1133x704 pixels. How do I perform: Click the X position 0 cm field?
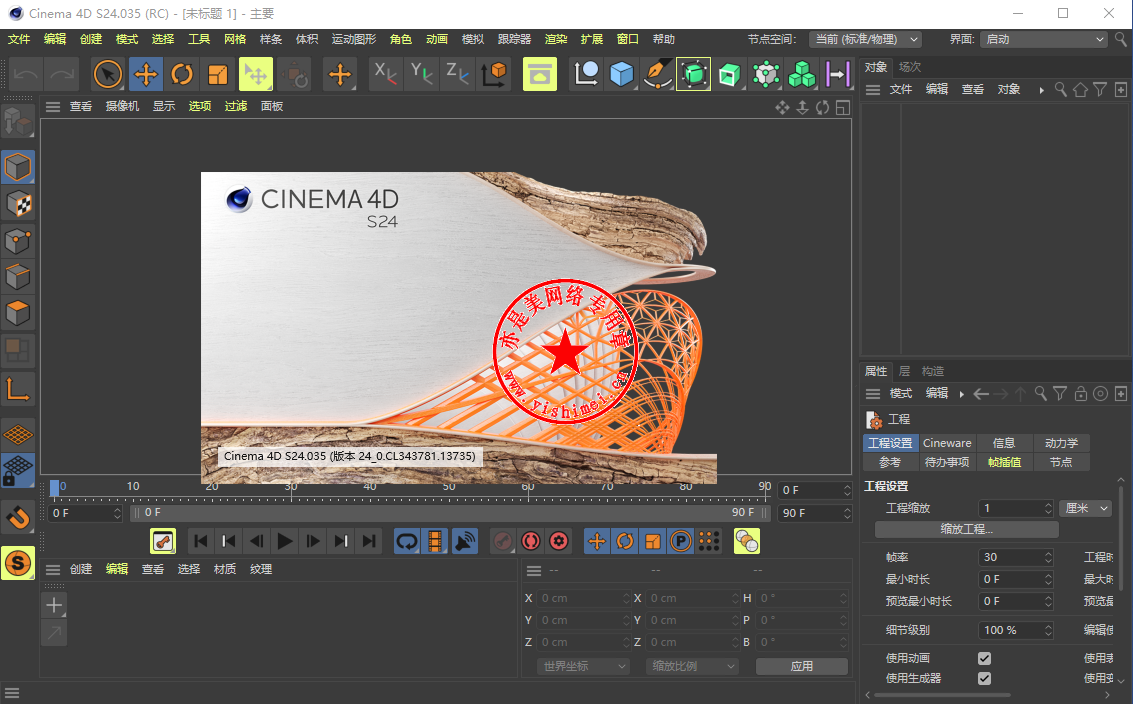point(582,598)
